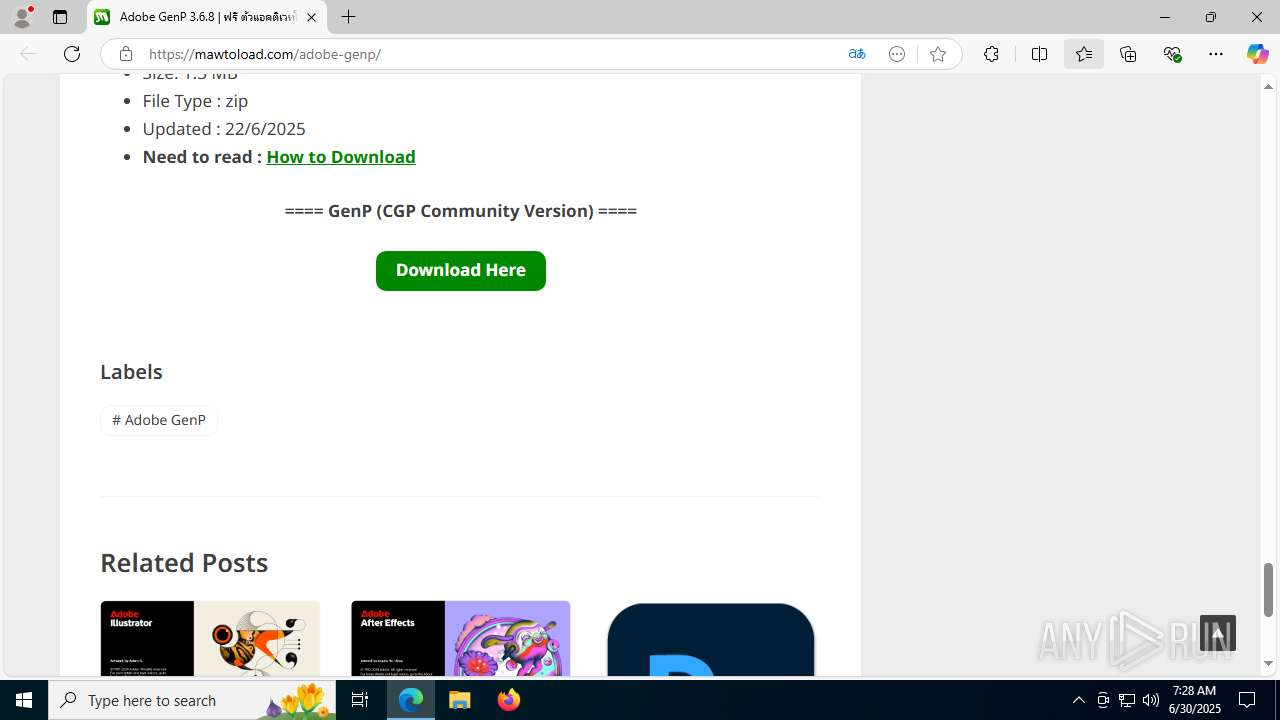Click the taskbar search box
This screenshot has height=720, width=1280.
point(190,700)
